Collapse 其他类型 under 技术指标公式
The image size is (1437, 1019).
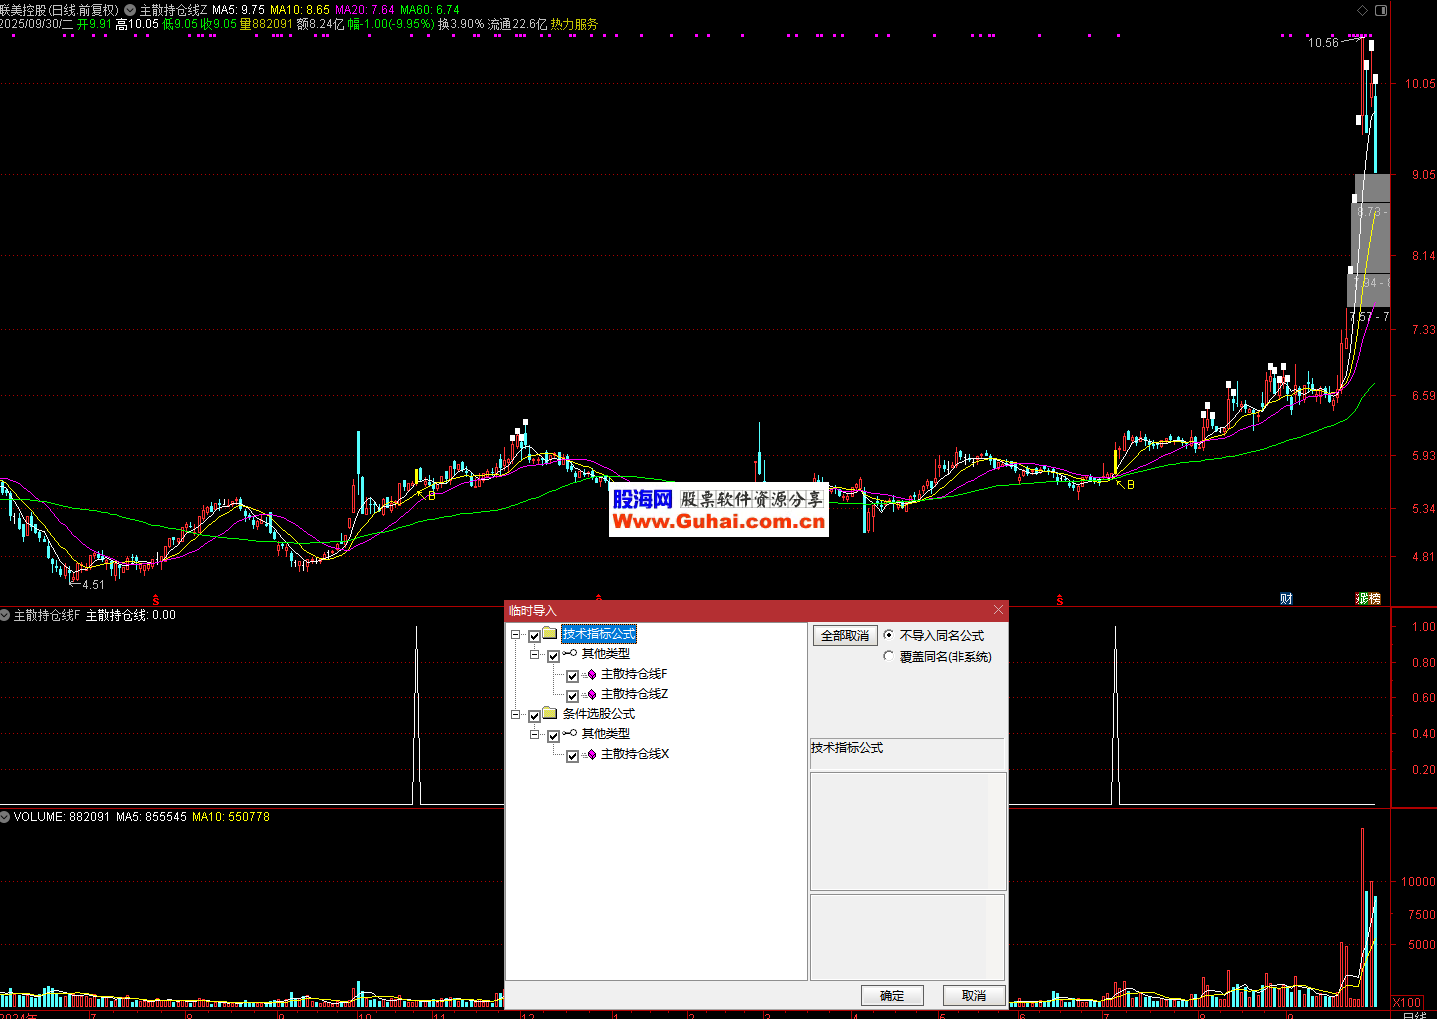click(535, 655)
